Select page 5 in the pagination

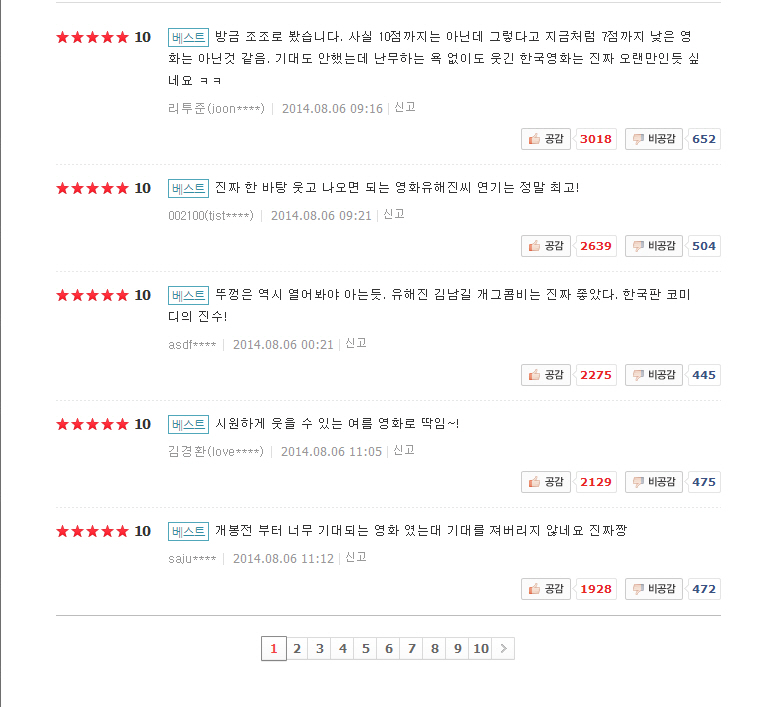(x=366, y=648)
